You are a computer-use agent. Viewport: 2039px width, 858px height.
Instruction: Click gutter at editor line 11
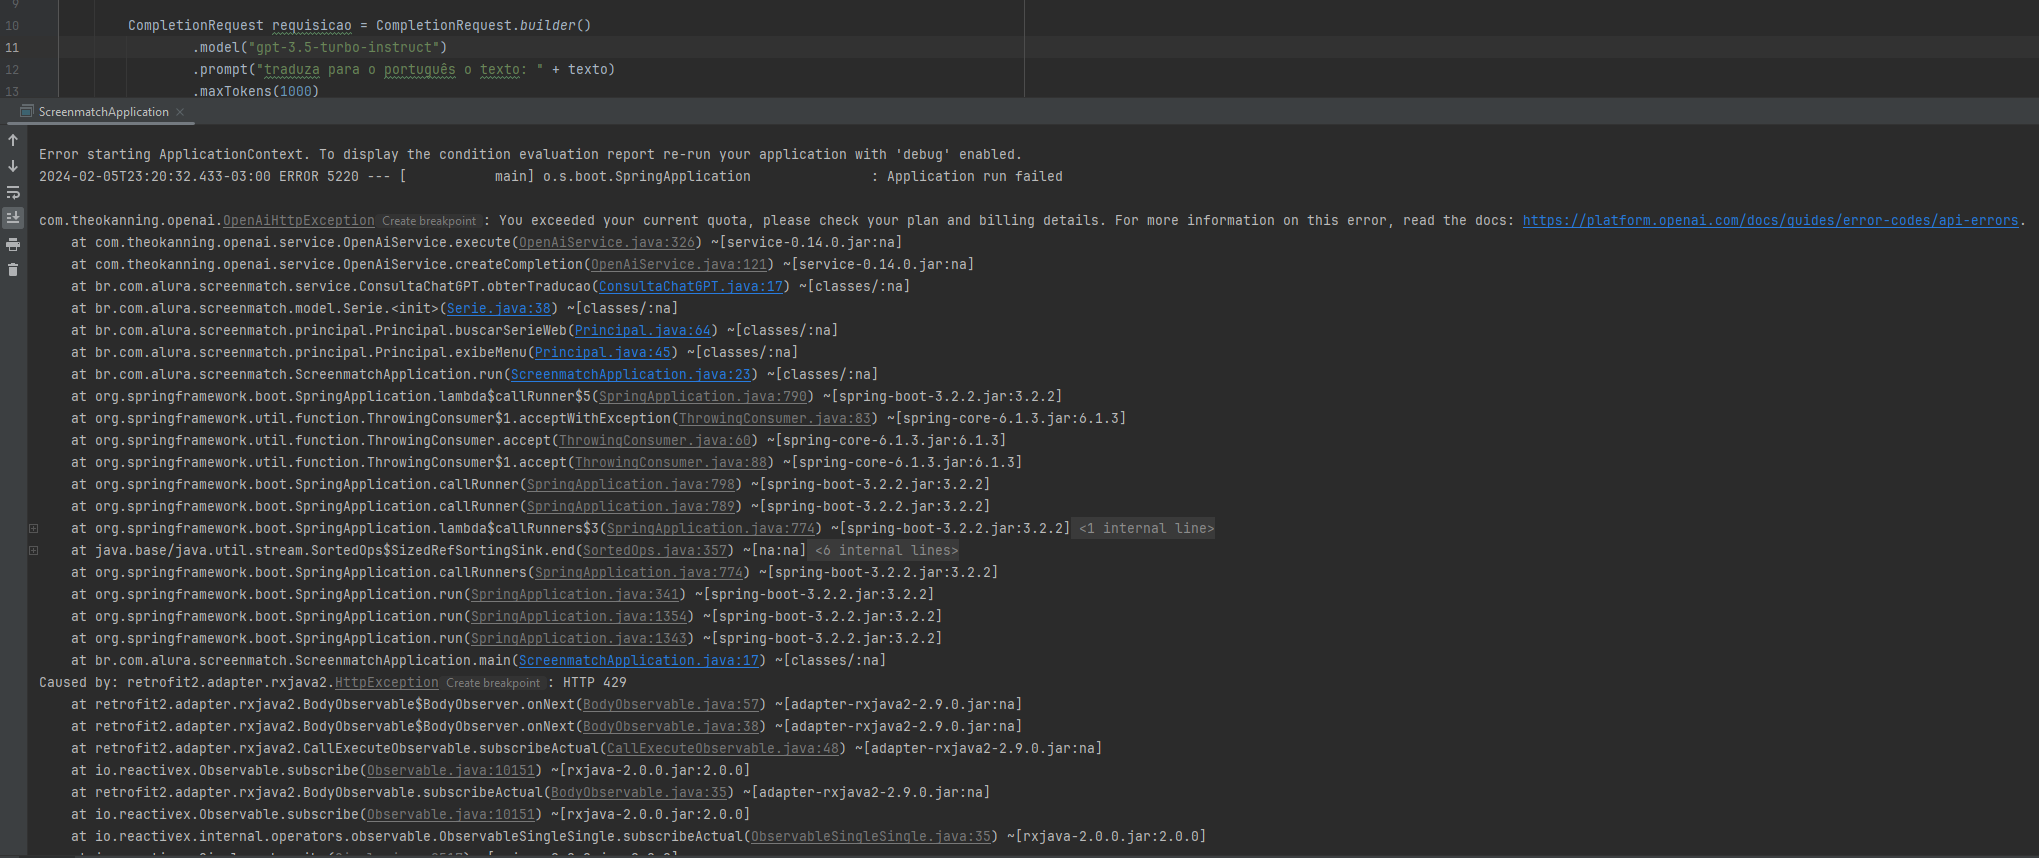tap(12, 47)
